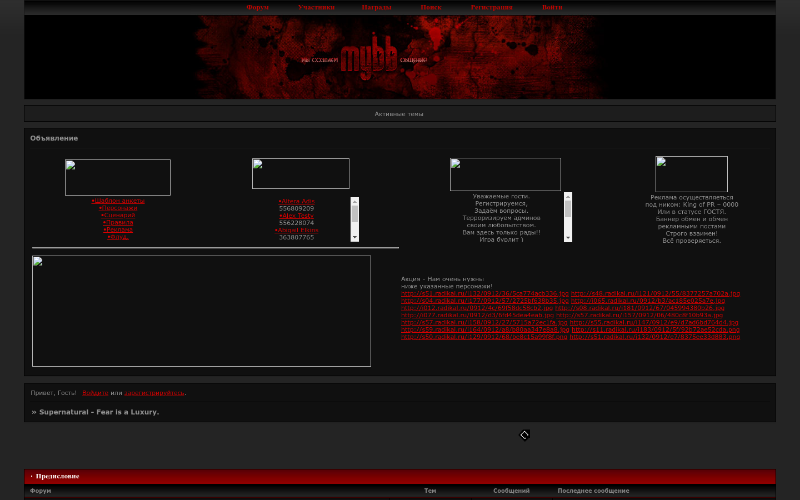Open the Форум menu item

coord(257,7)
